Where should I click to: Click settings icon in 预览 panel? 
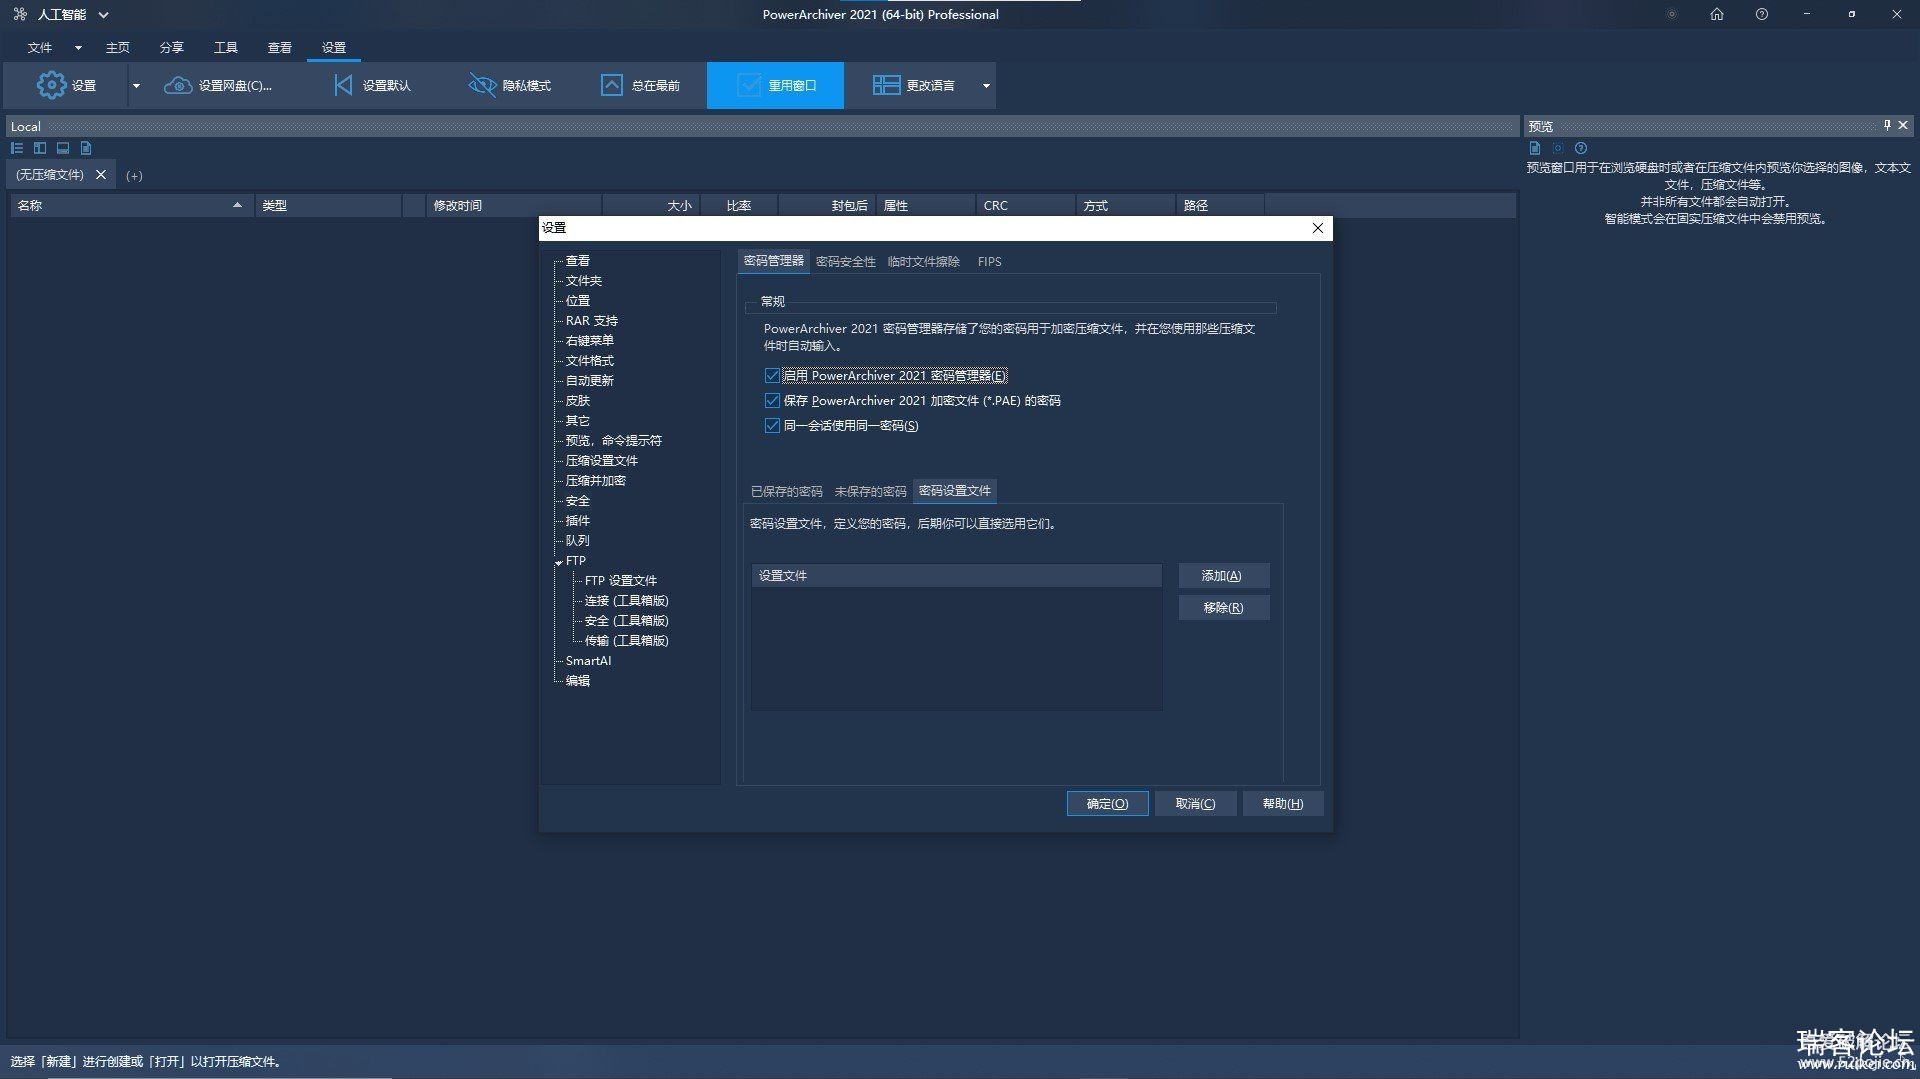tap(1558, 148)
